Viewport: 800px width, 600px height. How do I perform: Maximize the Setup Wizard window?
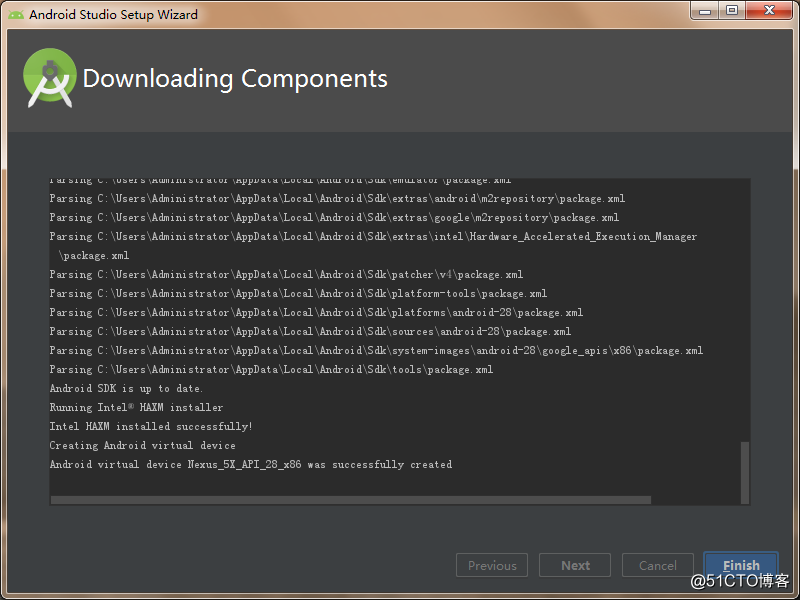click(732, 10)
